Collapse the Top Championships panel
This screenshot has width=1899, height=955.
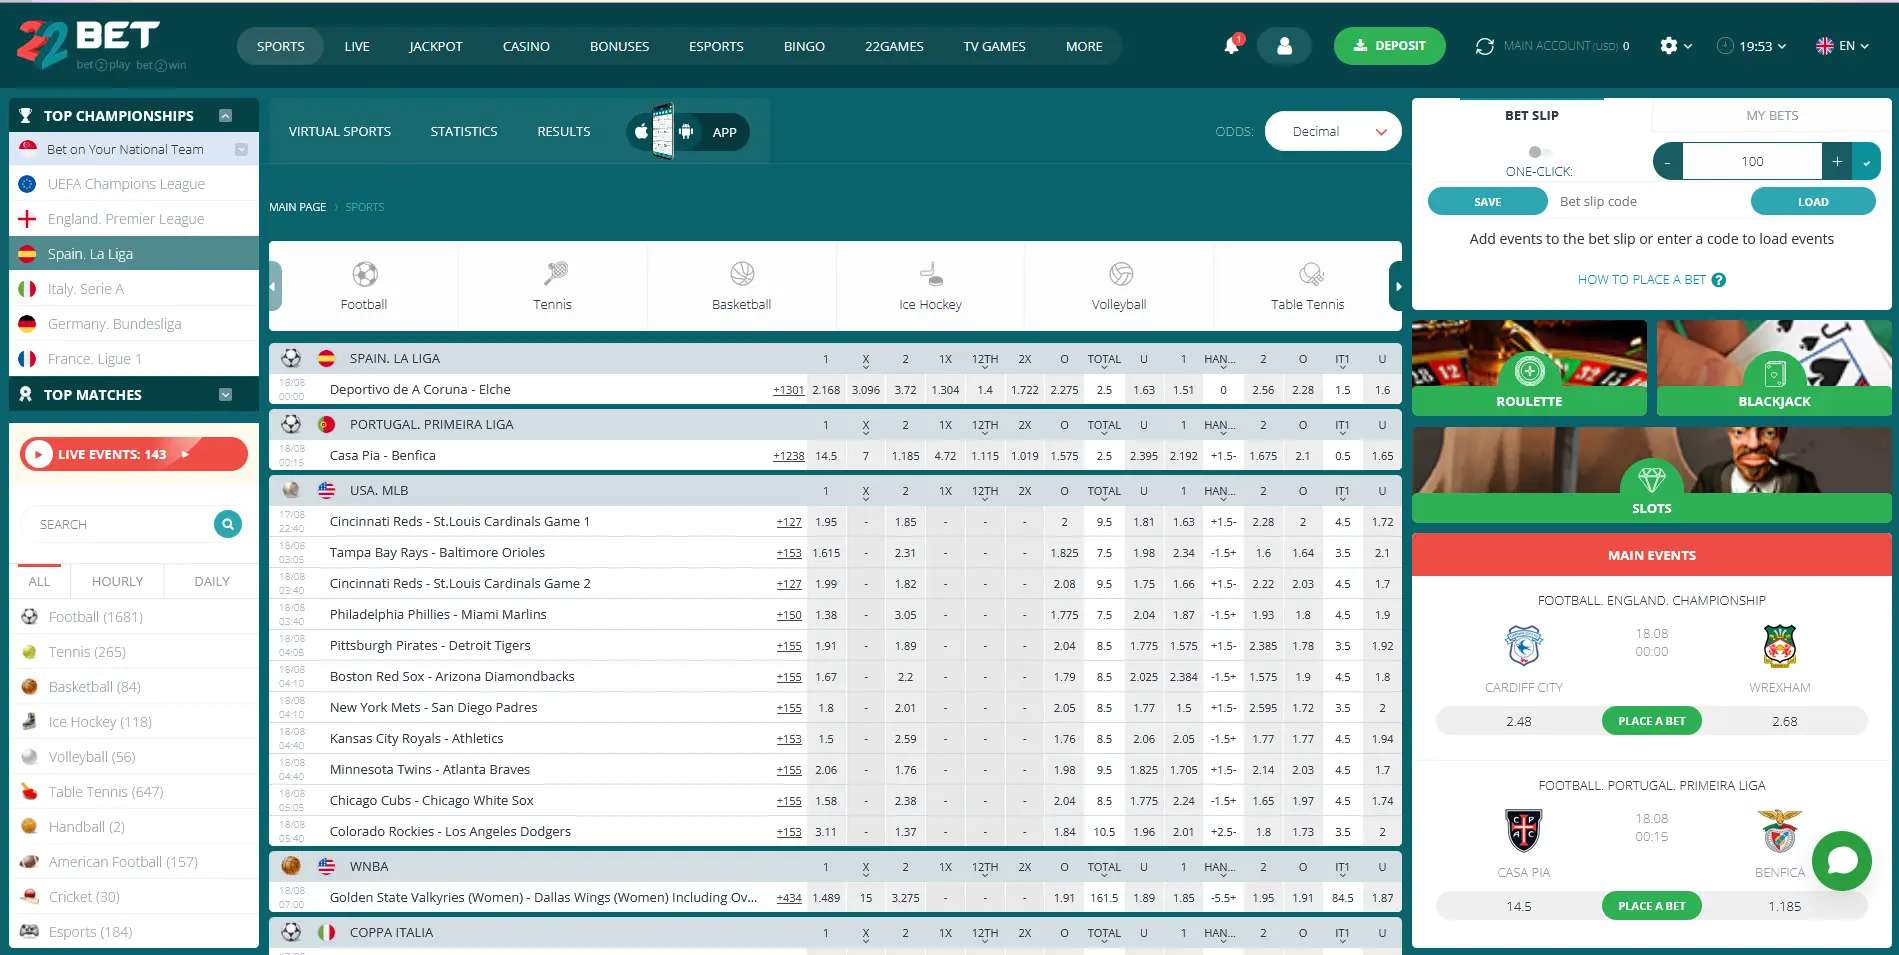(225, 116)
